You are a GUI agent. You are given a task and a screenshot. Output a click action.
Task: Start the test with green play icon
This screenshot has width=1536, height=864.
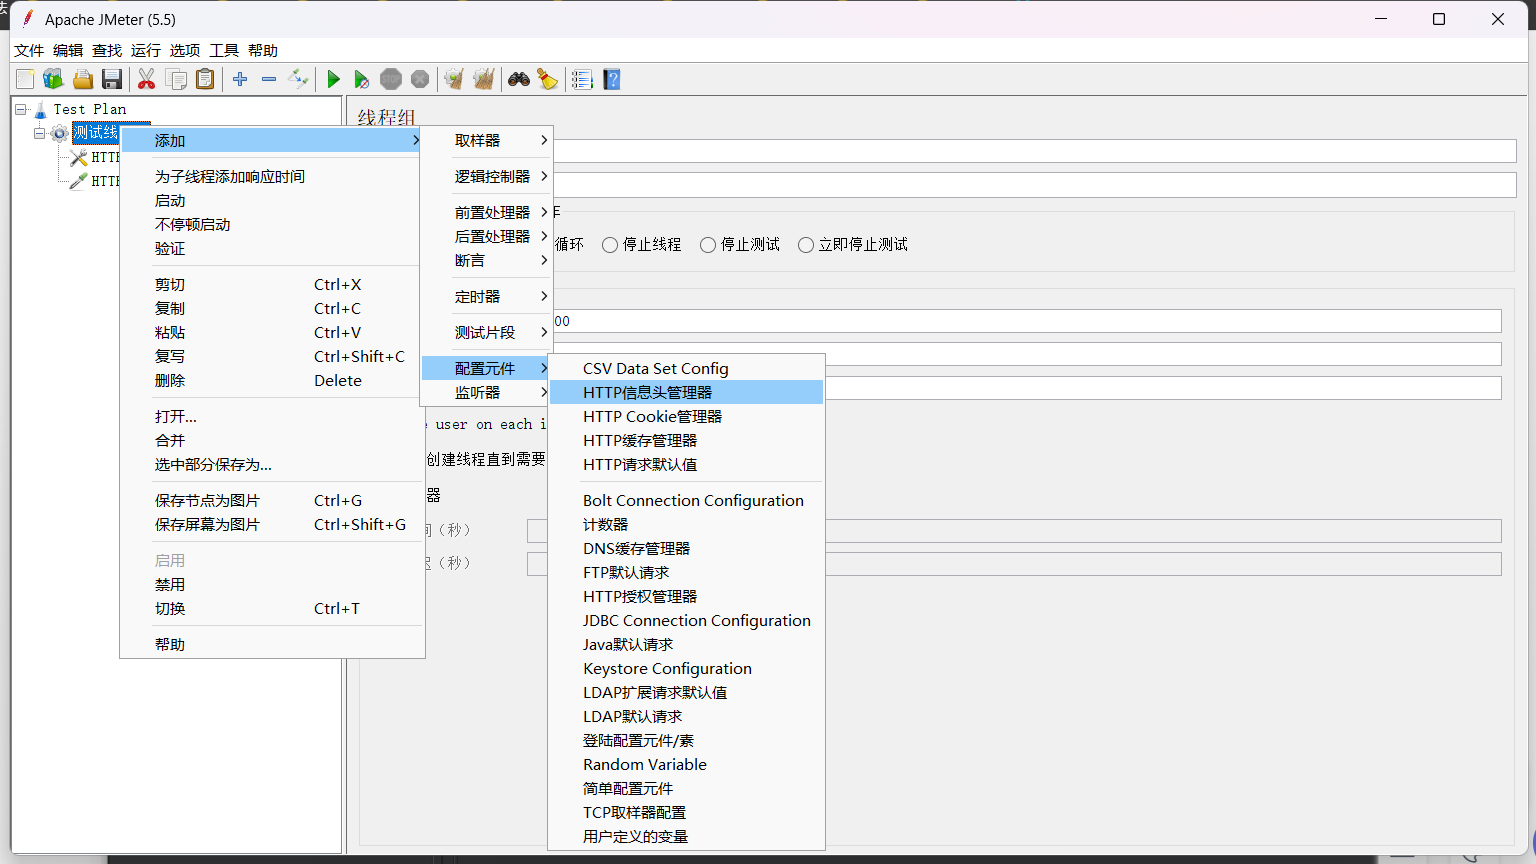point(333,79)
